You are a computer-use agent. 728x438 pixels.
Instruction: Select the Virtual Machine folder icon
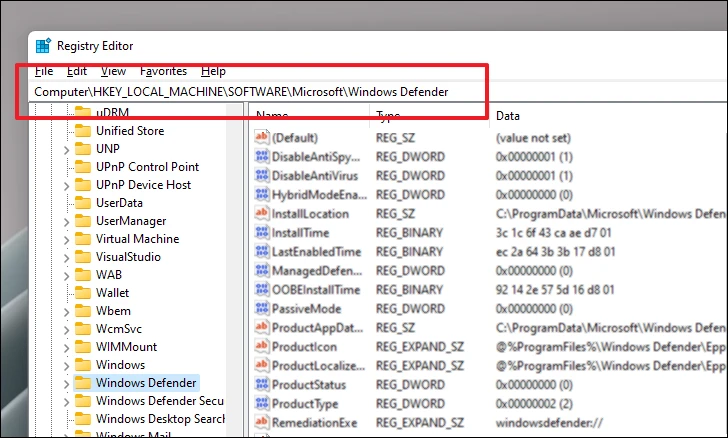pos(83,239)
